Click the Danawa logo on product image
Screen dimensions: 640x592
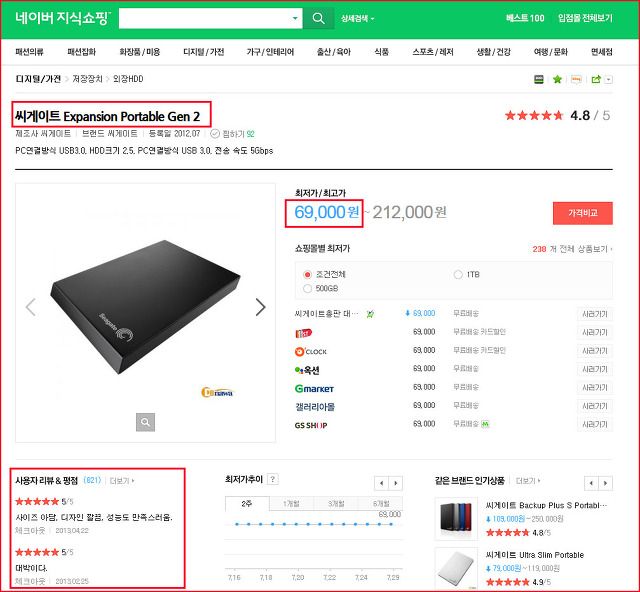[x=217, y=392]
